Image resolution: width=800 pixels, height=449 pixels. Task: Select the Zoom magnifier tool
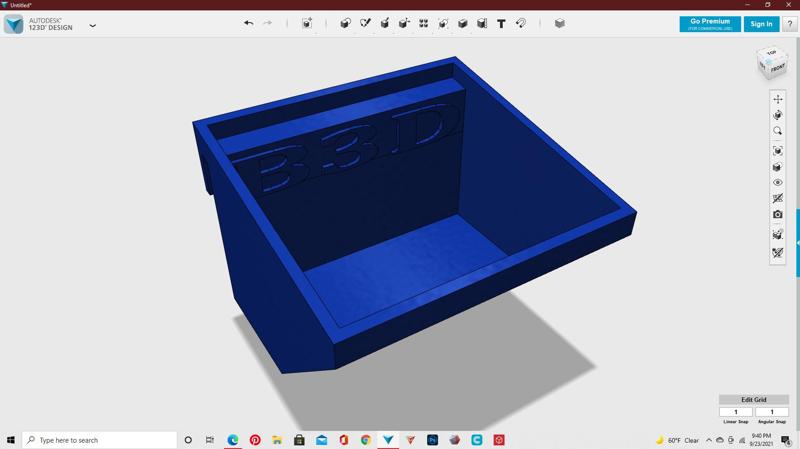click(778, 131)
